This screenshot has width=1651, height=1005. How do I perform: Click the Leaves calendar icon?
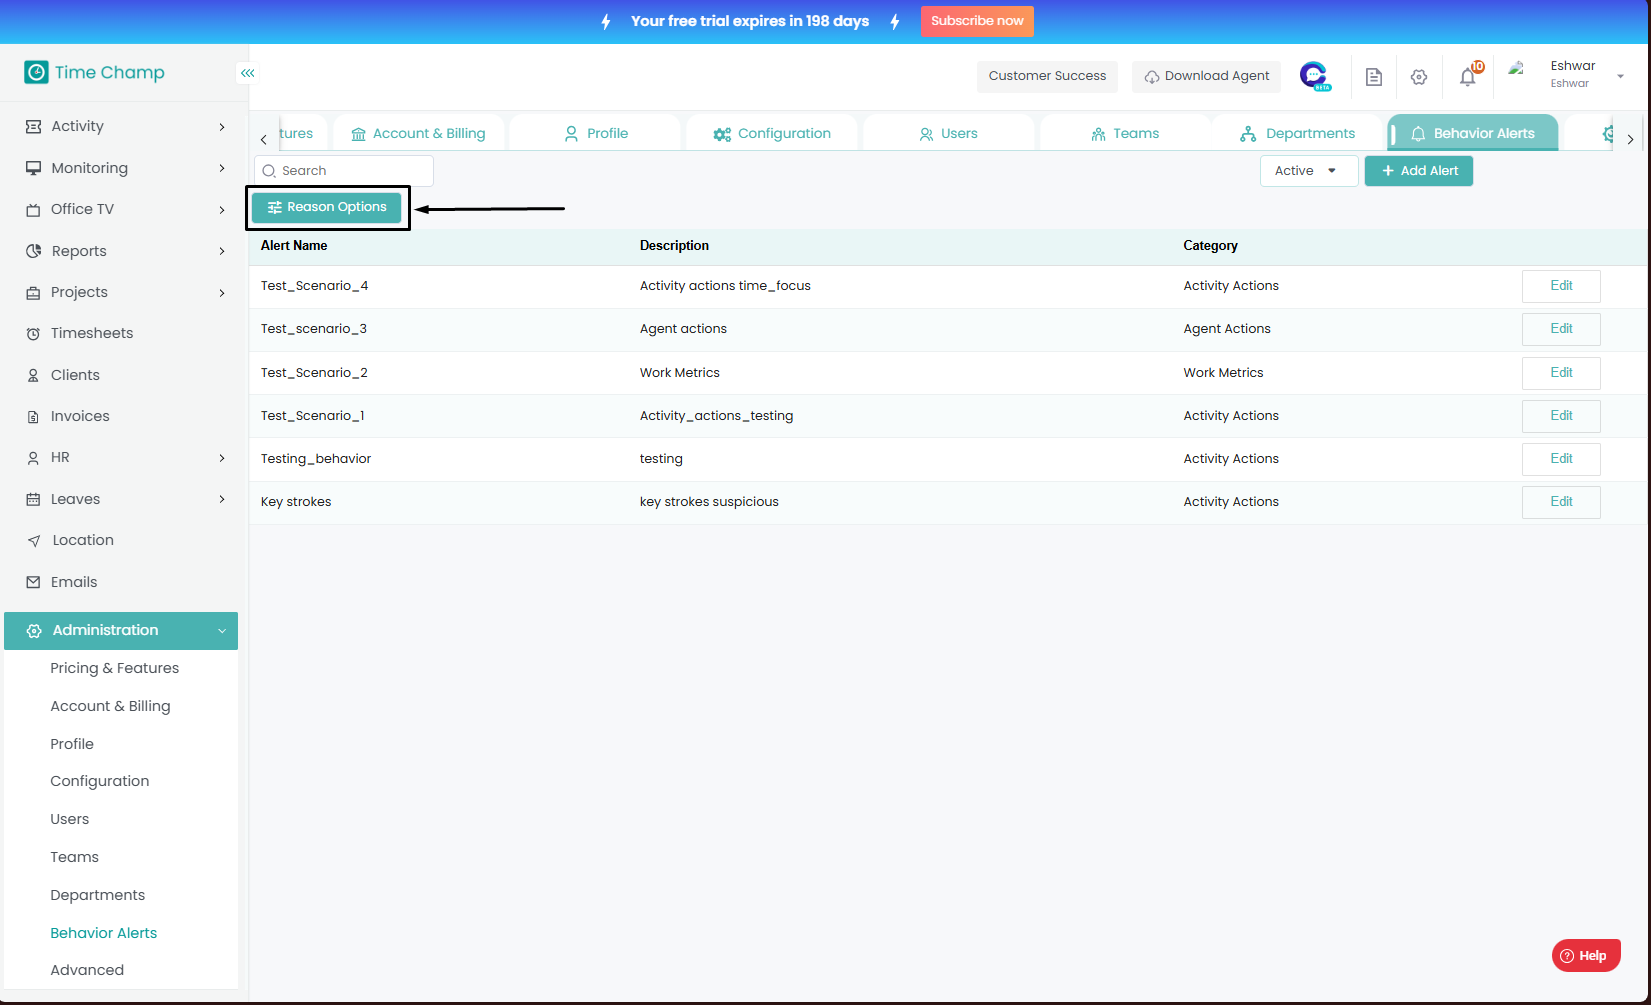tap(33, 499)
